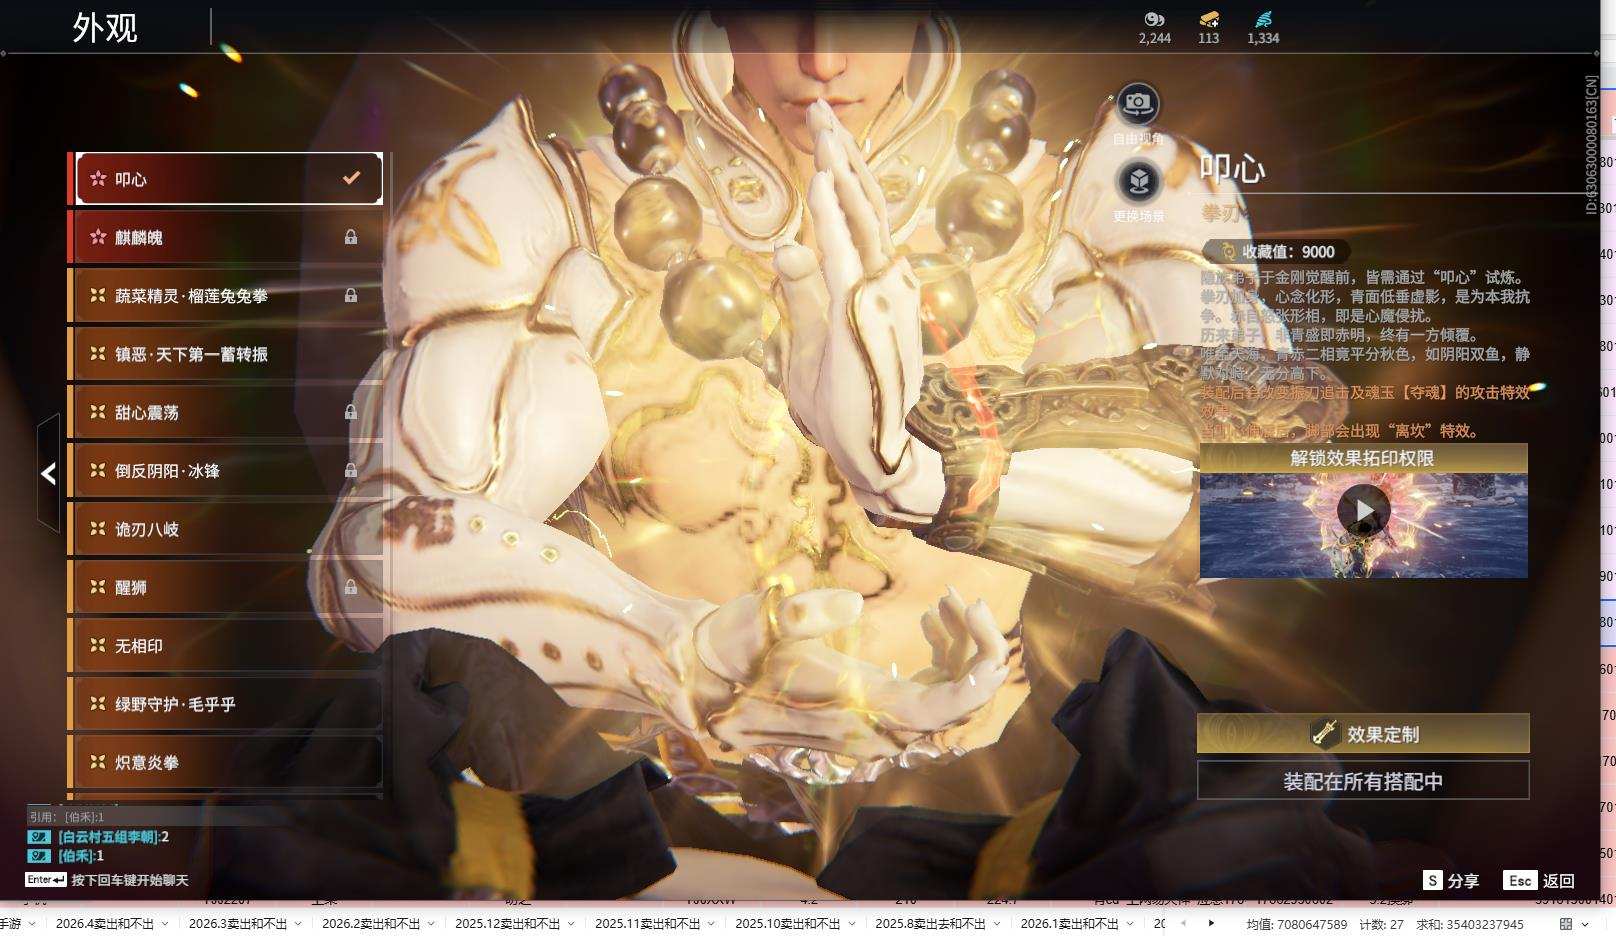Image resolution: width=1616 pixels, height=939 pixels.
Task: Select the 无相印 skin
Action: (225, 646)
